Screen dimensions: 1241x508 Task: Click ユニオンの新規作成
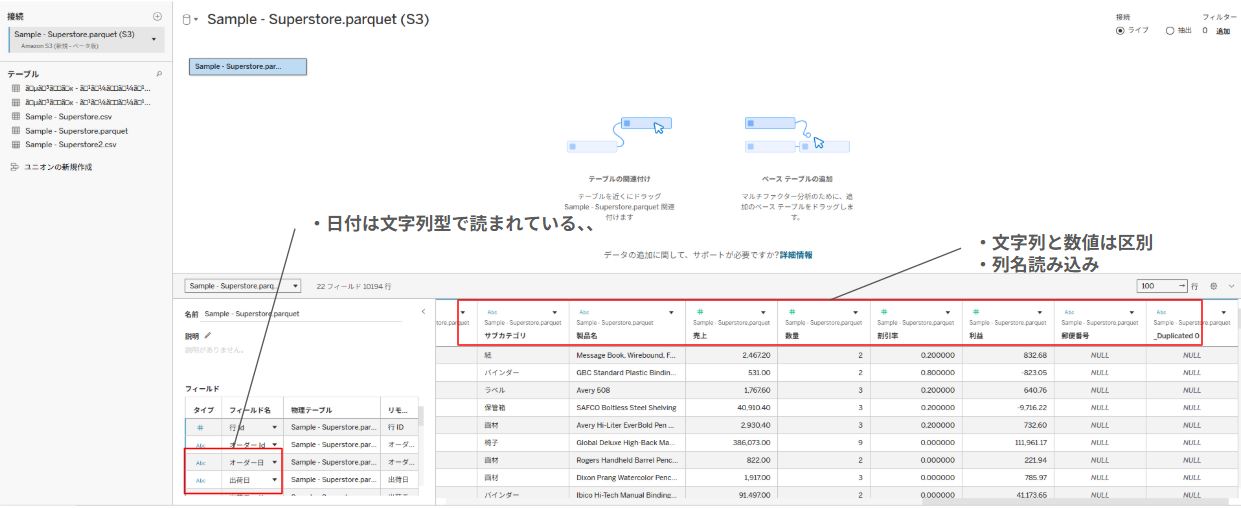tap(58, 167)
